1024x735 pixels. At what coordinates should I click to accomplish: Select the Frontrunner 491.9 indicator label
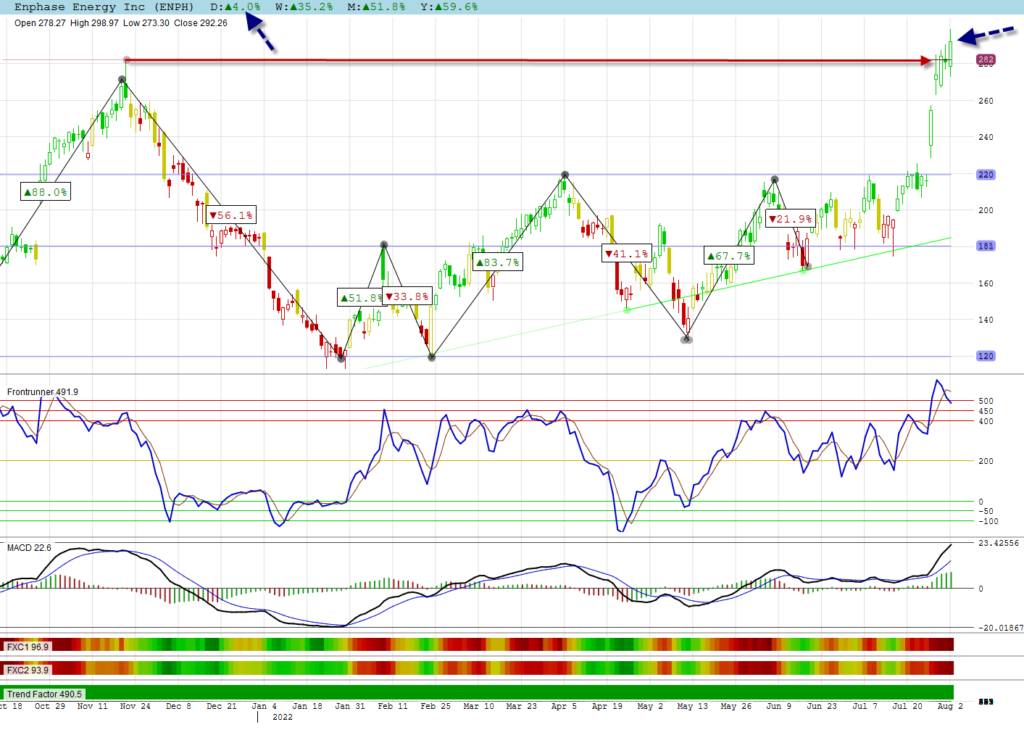(x=42, y=392)
